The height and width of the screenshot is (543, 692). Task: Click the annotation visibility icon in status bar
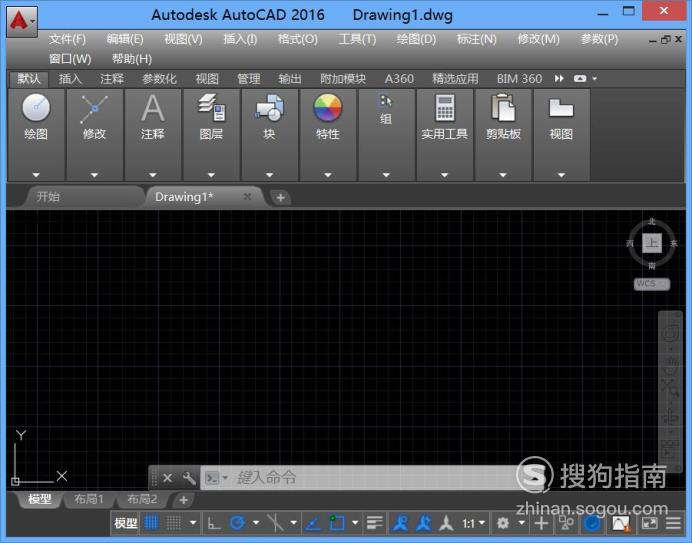(x=400, y=523)
